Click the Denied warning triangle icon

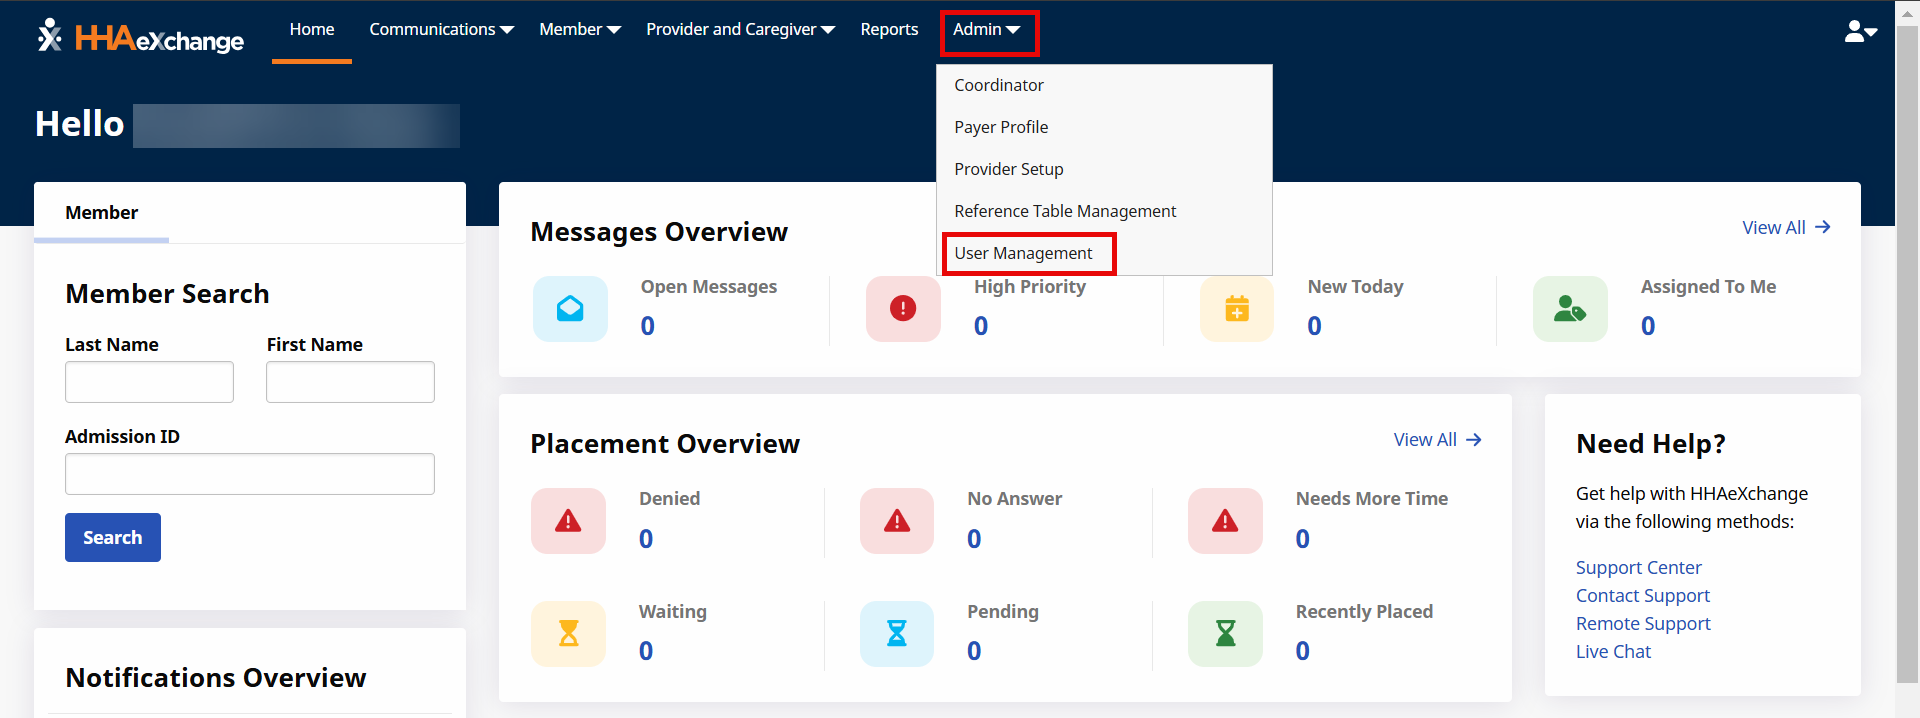tap(568, 521)
